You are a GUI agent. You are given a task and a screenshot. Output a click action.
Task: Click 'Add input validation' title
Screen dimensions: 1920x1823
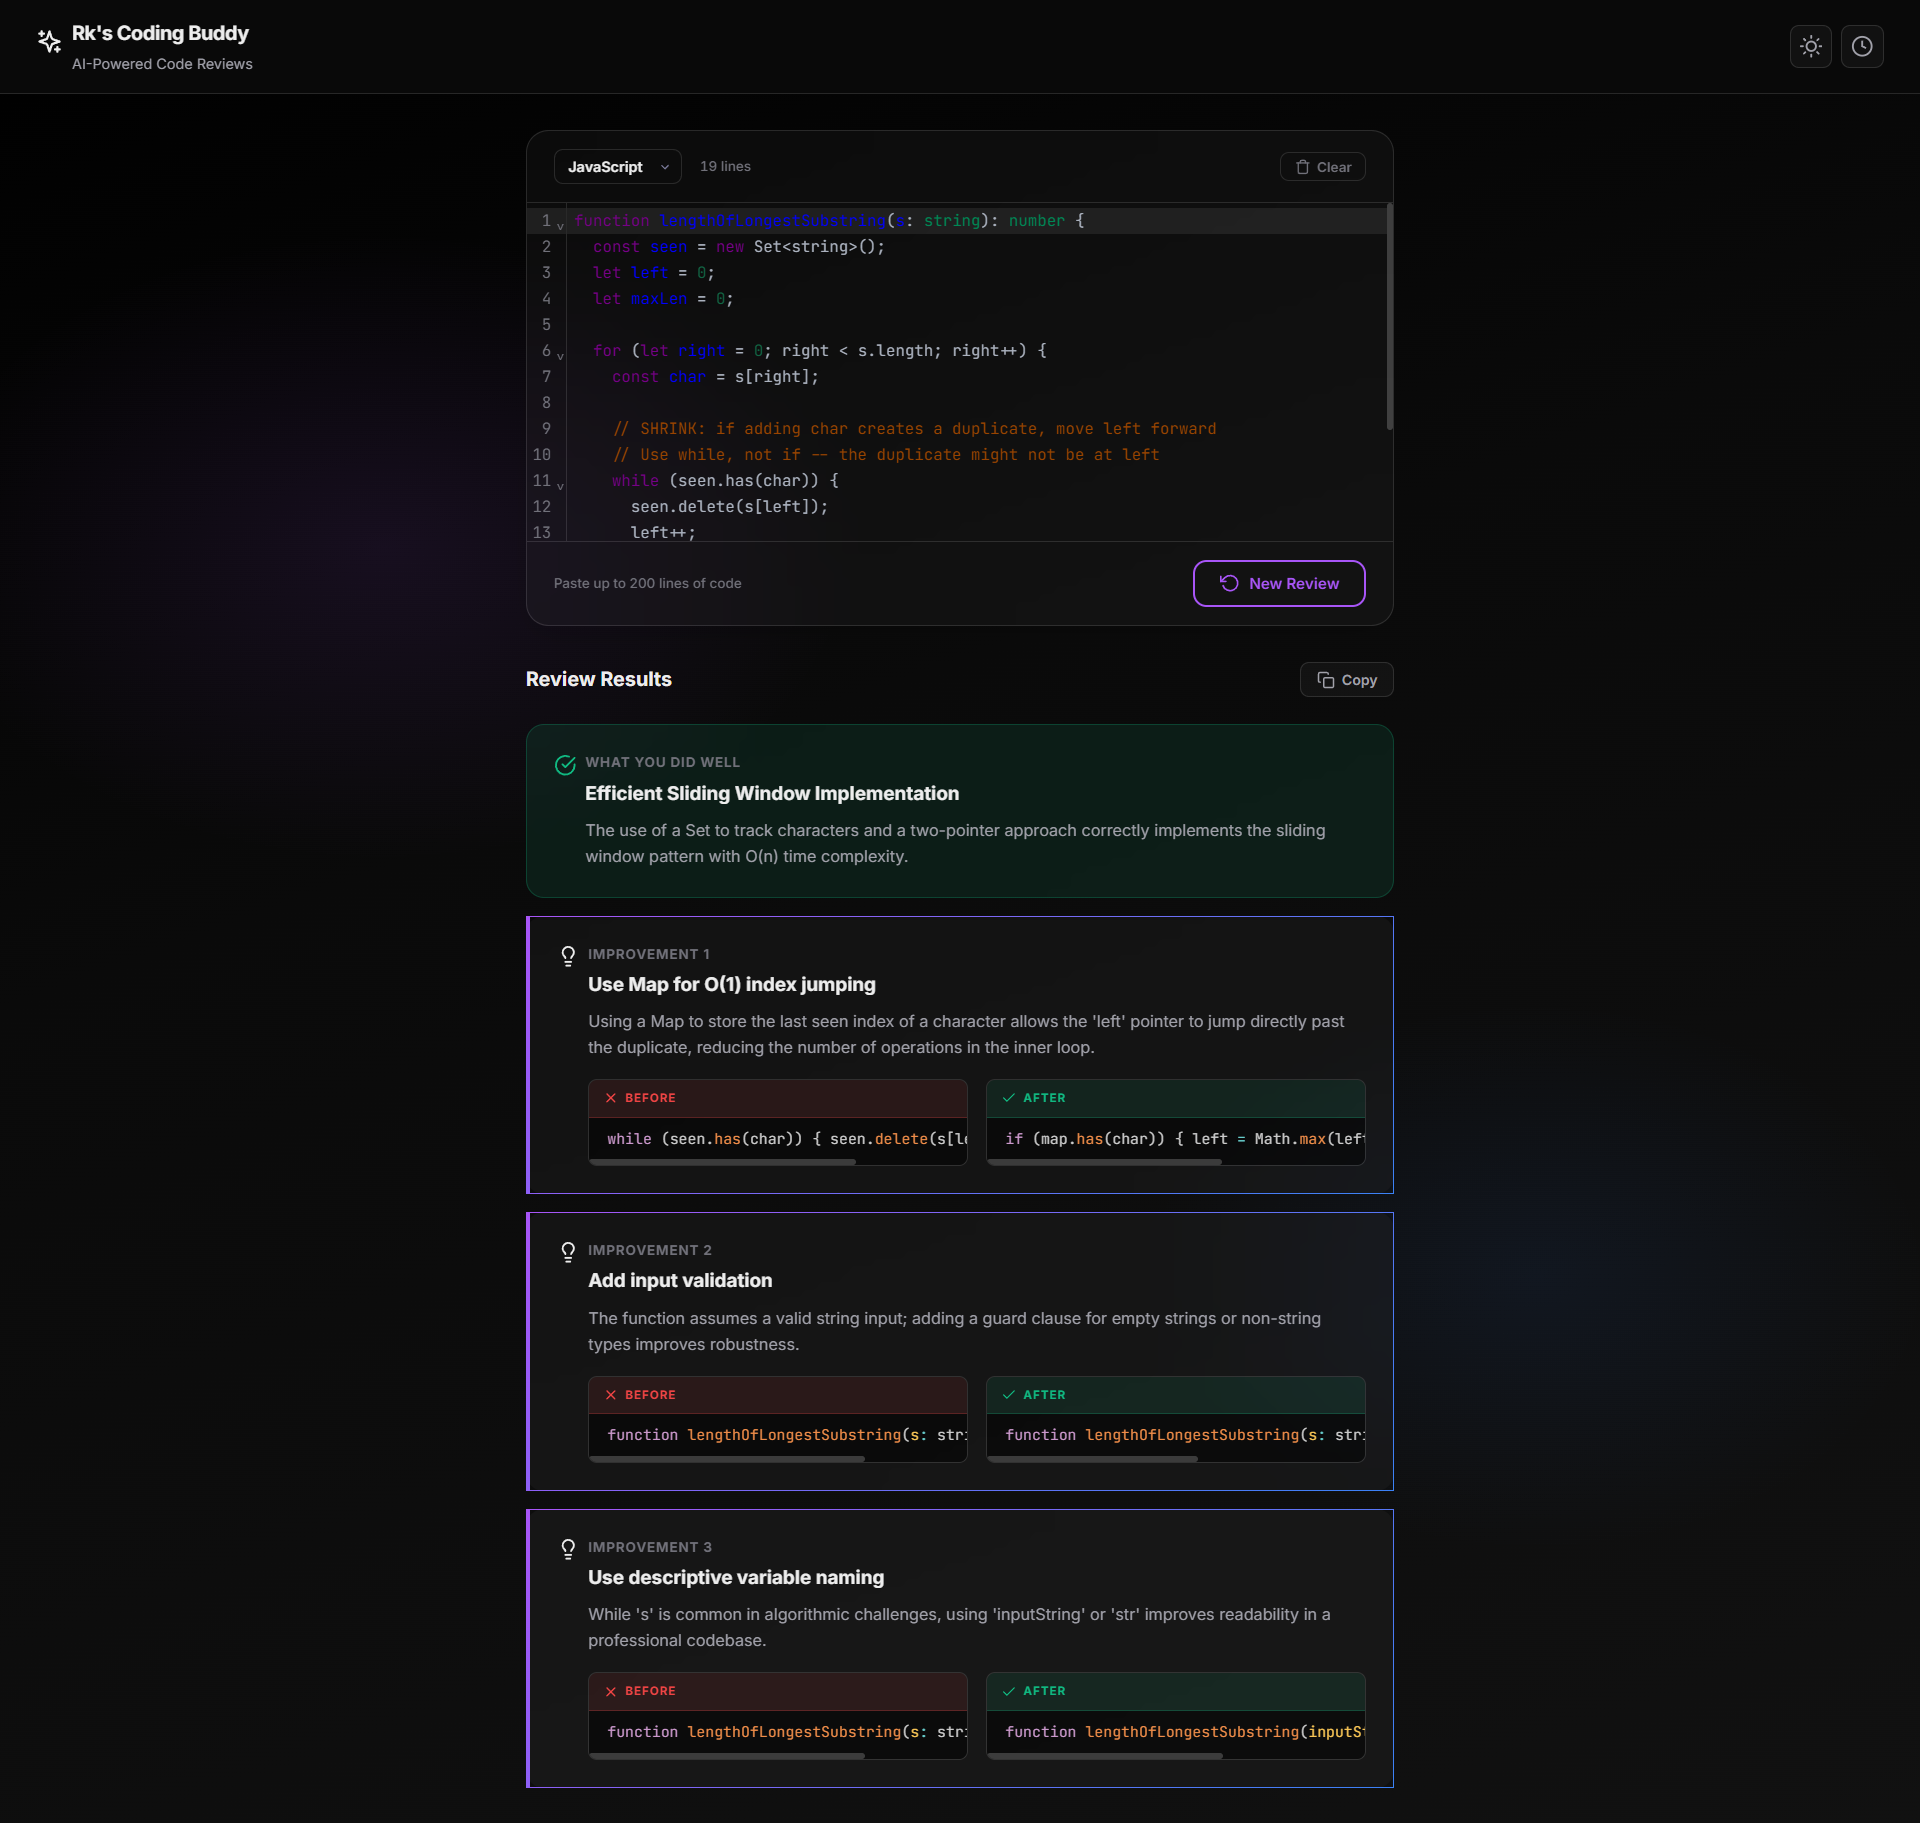tap(679, 1280)
